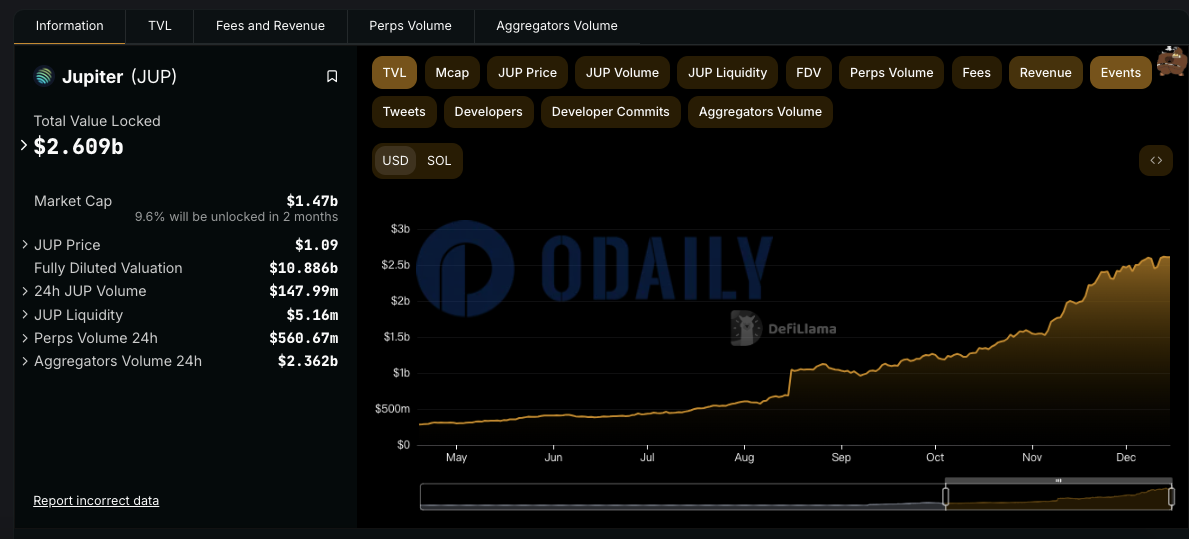The height and width of the screenshot is (539, 1189).
Task: Click the unselected range area in chart navigator
Action: 682,497
